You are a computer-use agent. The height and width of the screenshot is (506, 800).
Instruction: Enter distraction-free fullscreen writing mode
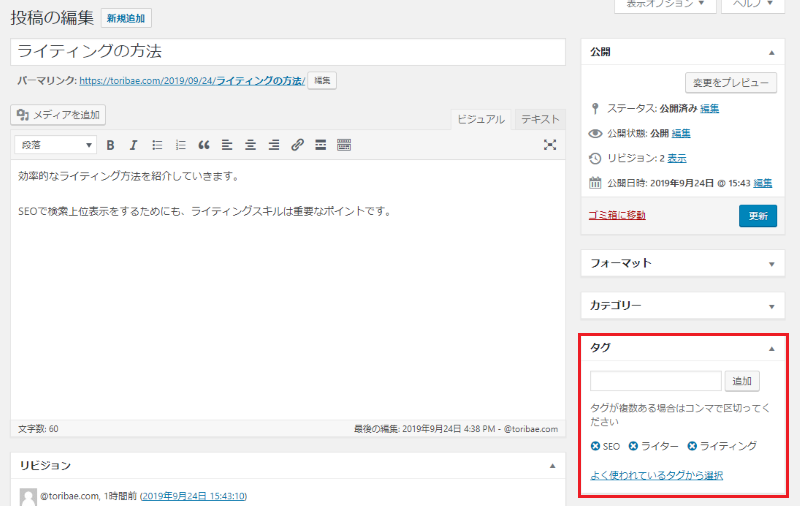[549, 145]
